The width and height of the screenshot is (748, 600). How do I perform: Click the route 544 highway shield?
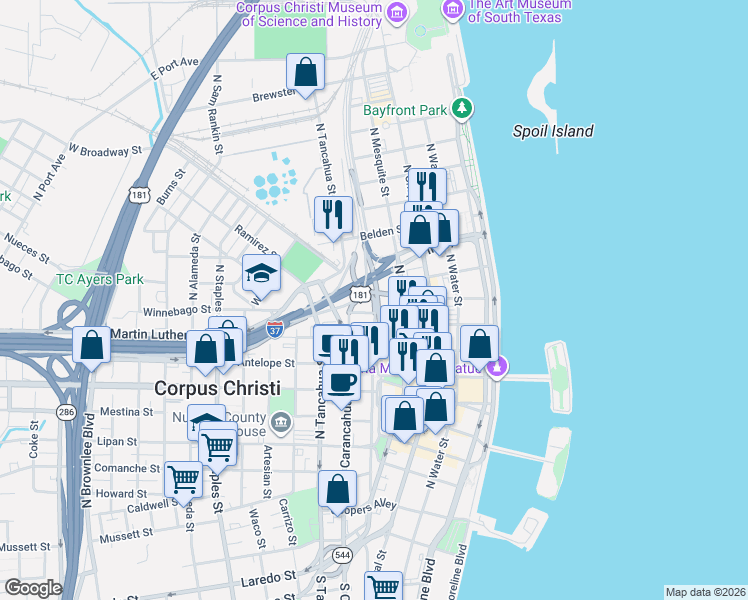(343, 555)
